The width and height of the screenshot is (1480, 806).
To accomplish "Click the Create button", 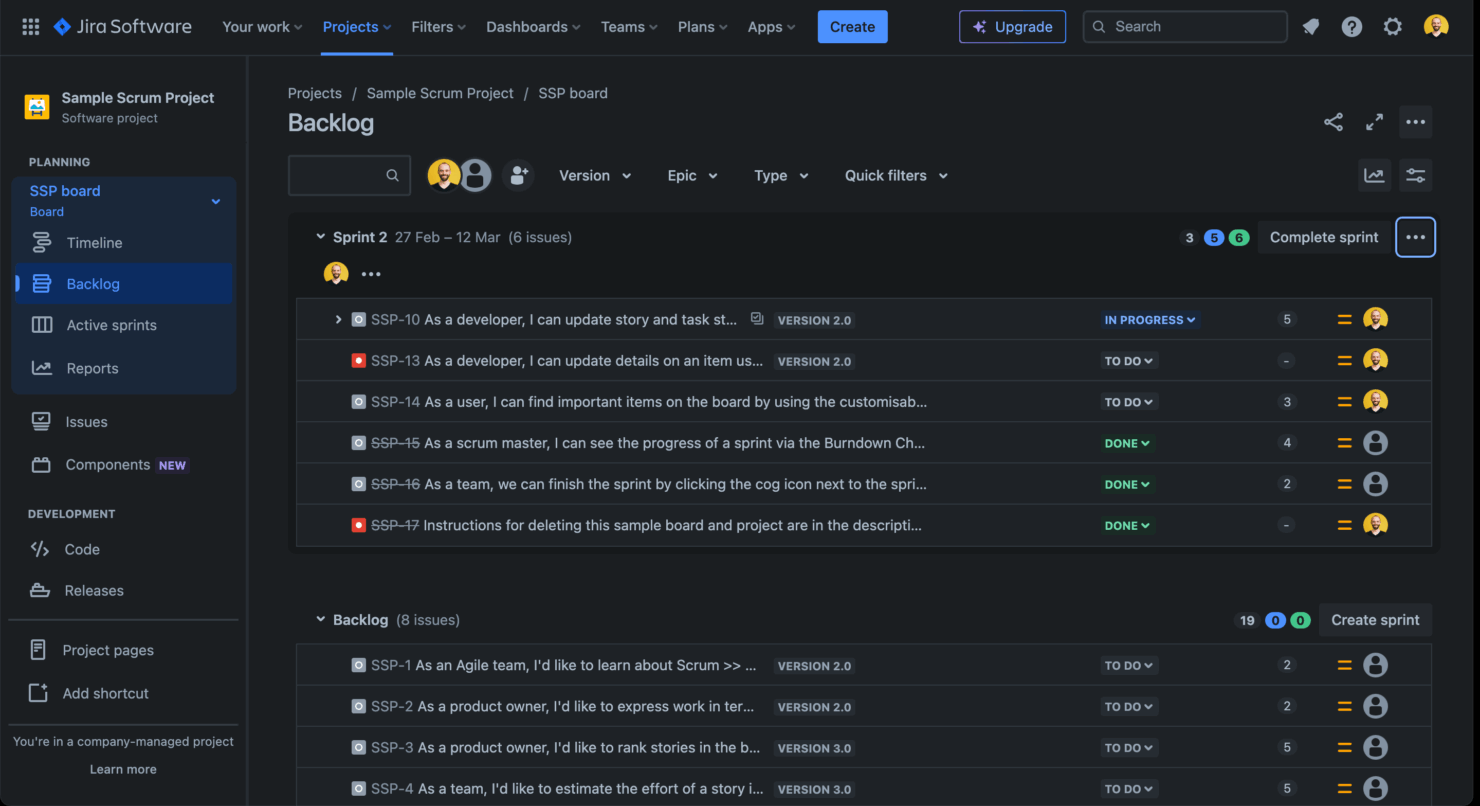I will (x=852, y=27).
